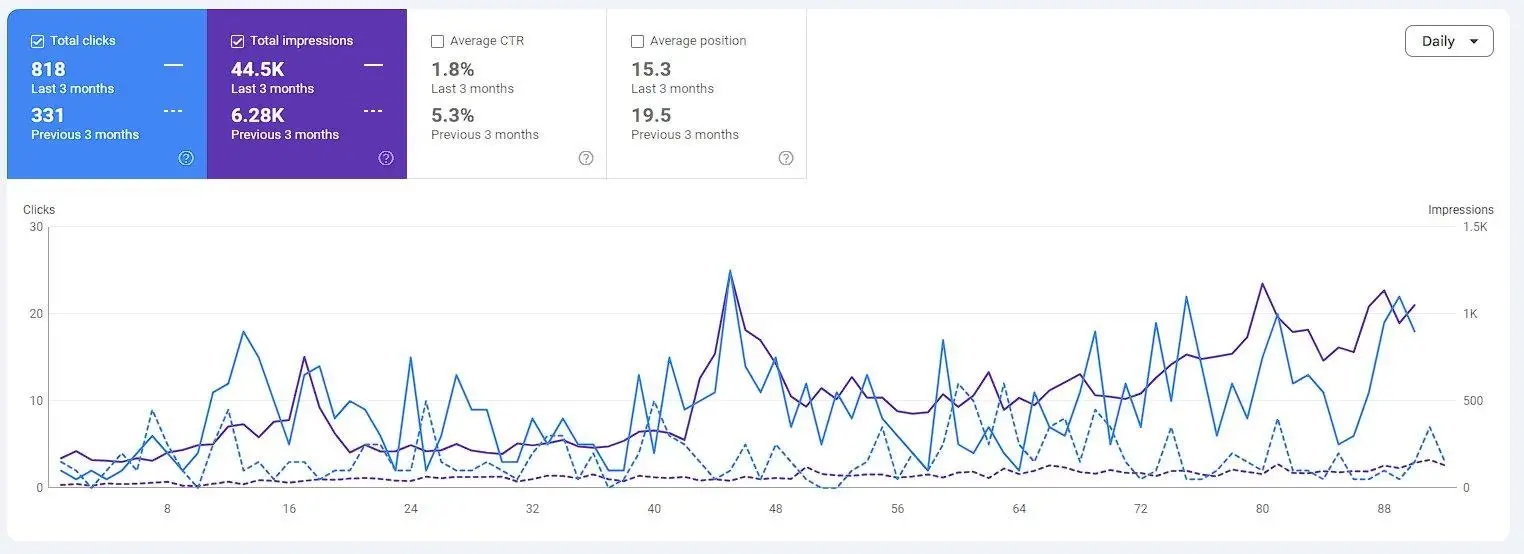Click solid line legend in Total clicks card
Screen dimensions: 1524x554
[173, 65]
